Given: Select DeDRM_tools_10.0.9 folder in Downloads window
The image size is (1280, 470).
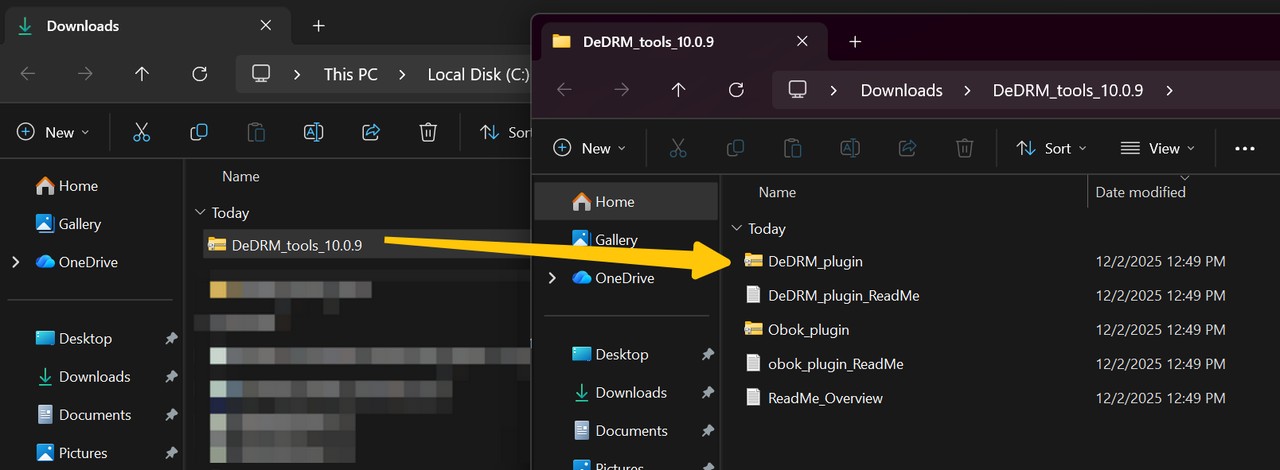Looking at the screenshot, I should 367,245.
